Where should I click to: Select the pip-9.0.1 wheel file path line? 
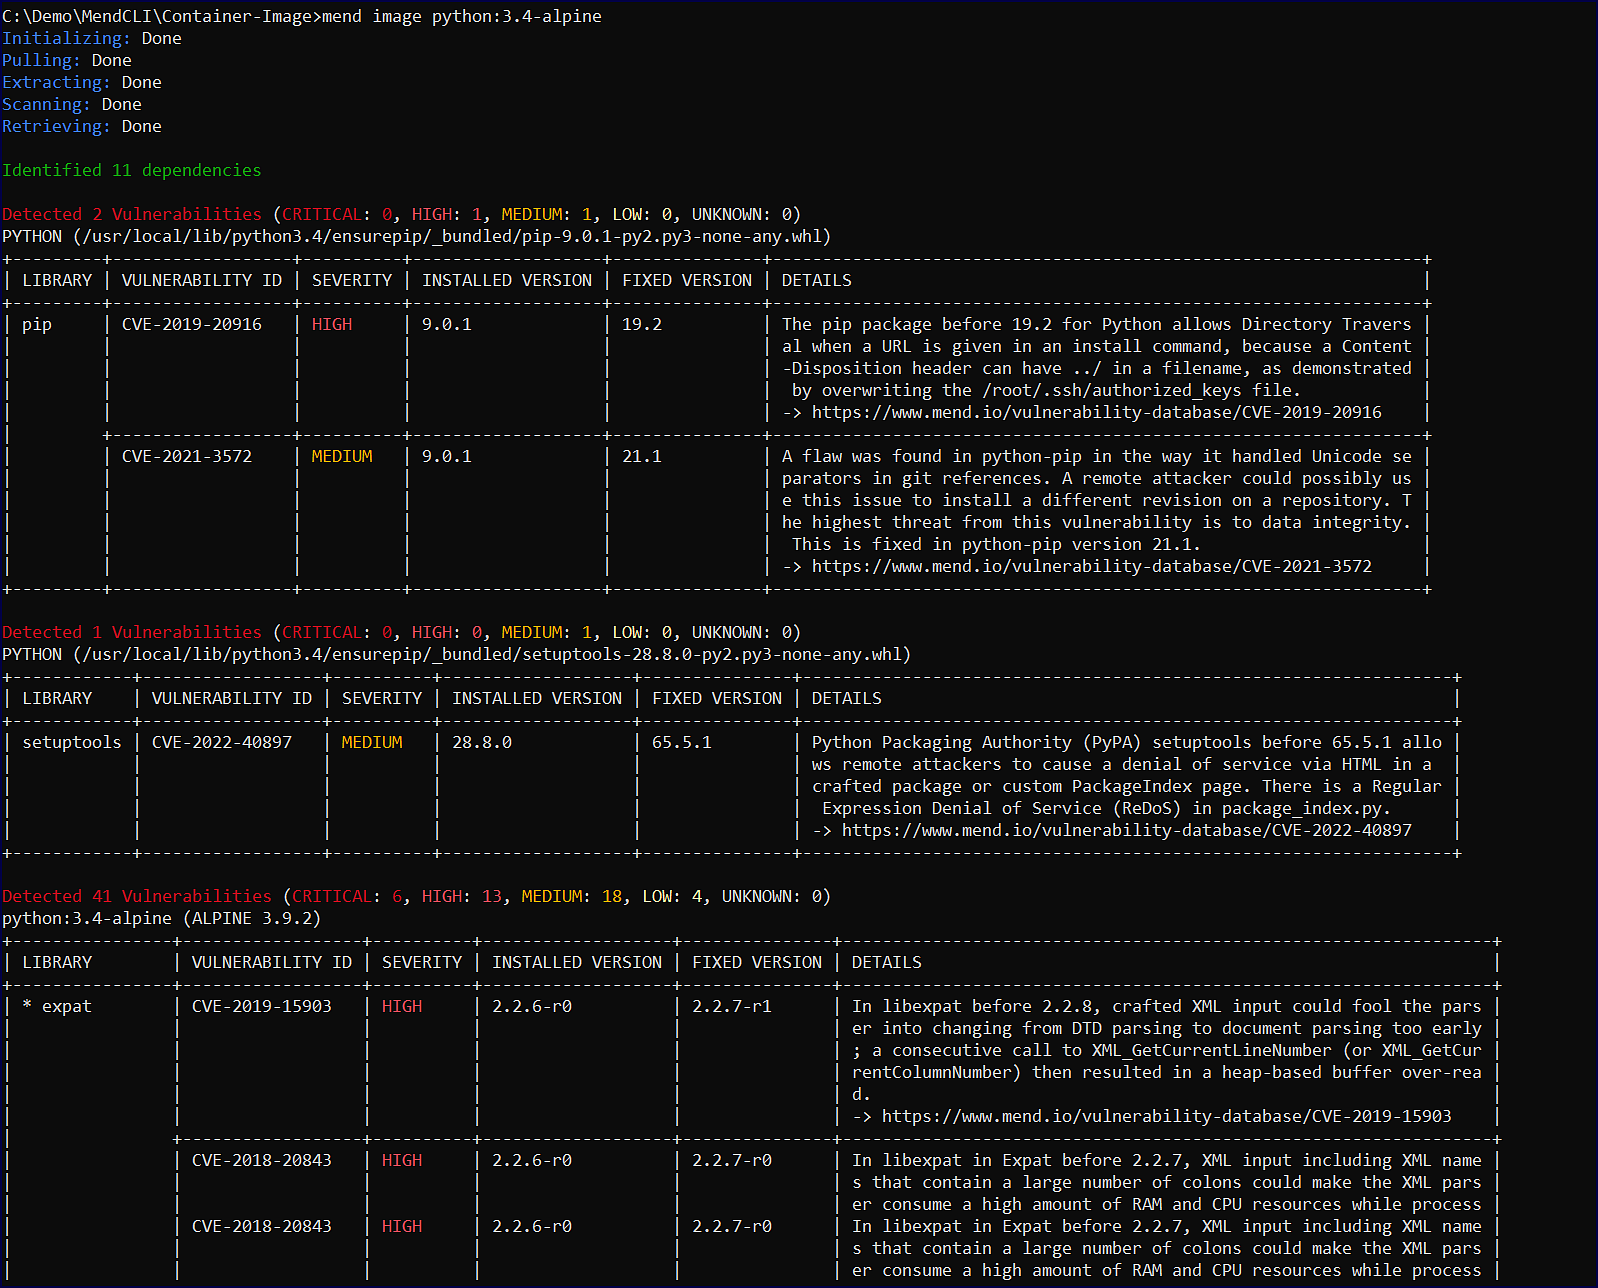tap(416, 236)
